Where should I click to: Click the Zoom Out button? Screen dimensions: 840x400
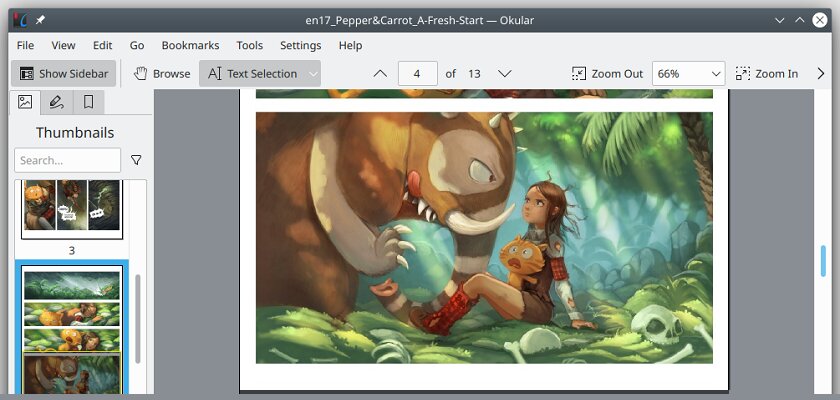point(608,74)
